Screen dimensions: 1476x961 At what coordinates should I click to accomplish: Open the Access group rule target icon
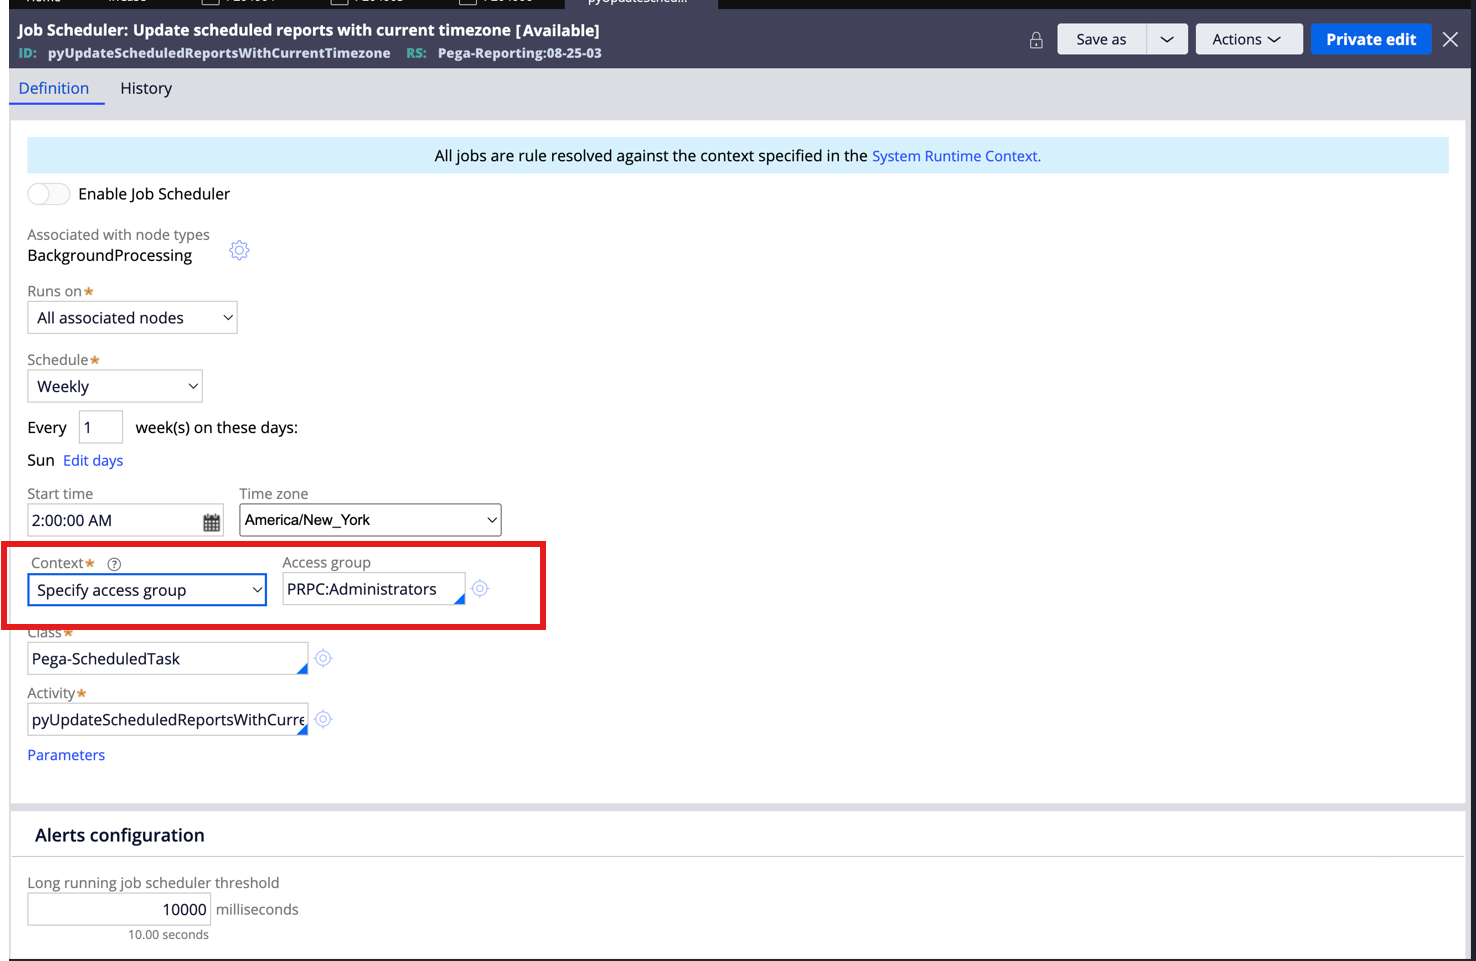click(x=480, y=589)
